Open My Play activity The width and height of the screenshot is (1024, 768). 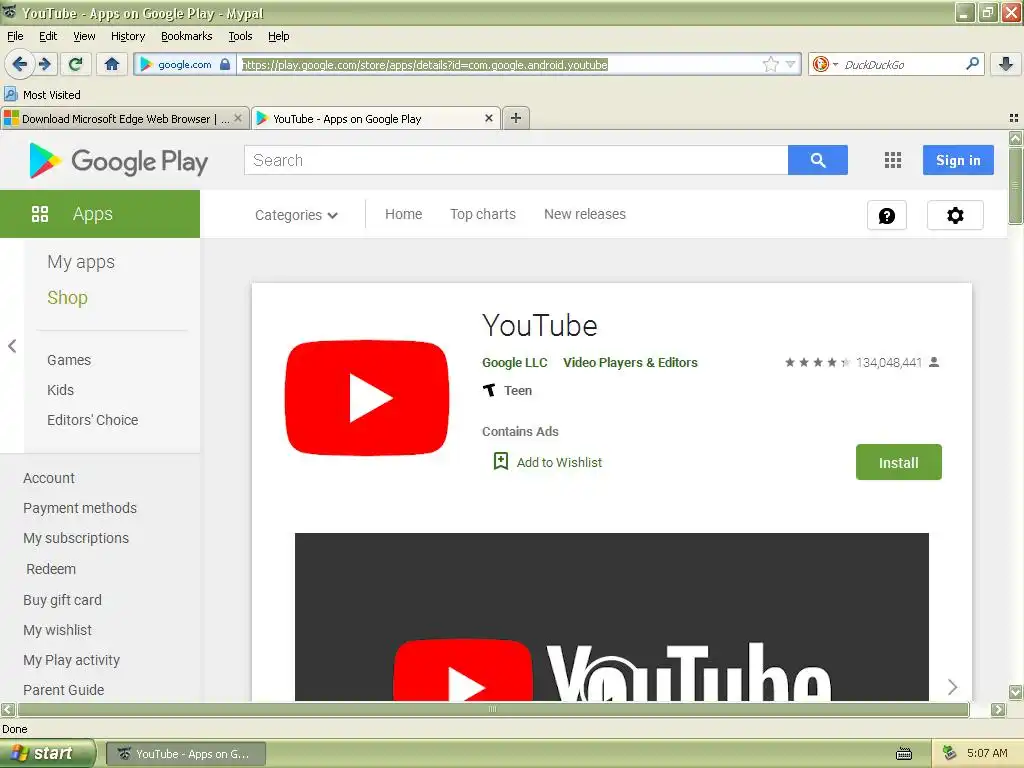click(71, 660)
